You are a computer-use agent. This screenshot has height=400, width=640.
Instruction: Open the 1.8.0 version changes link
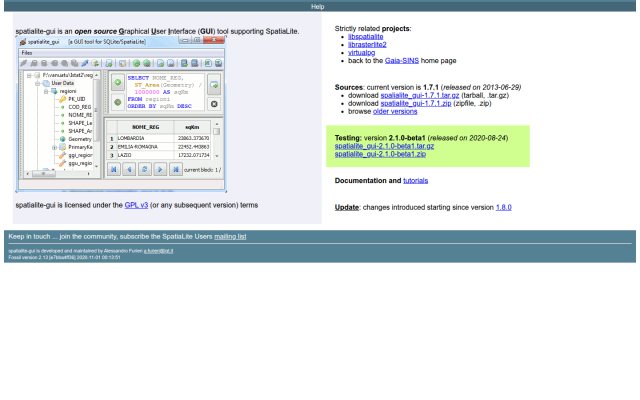coord(503,207)
